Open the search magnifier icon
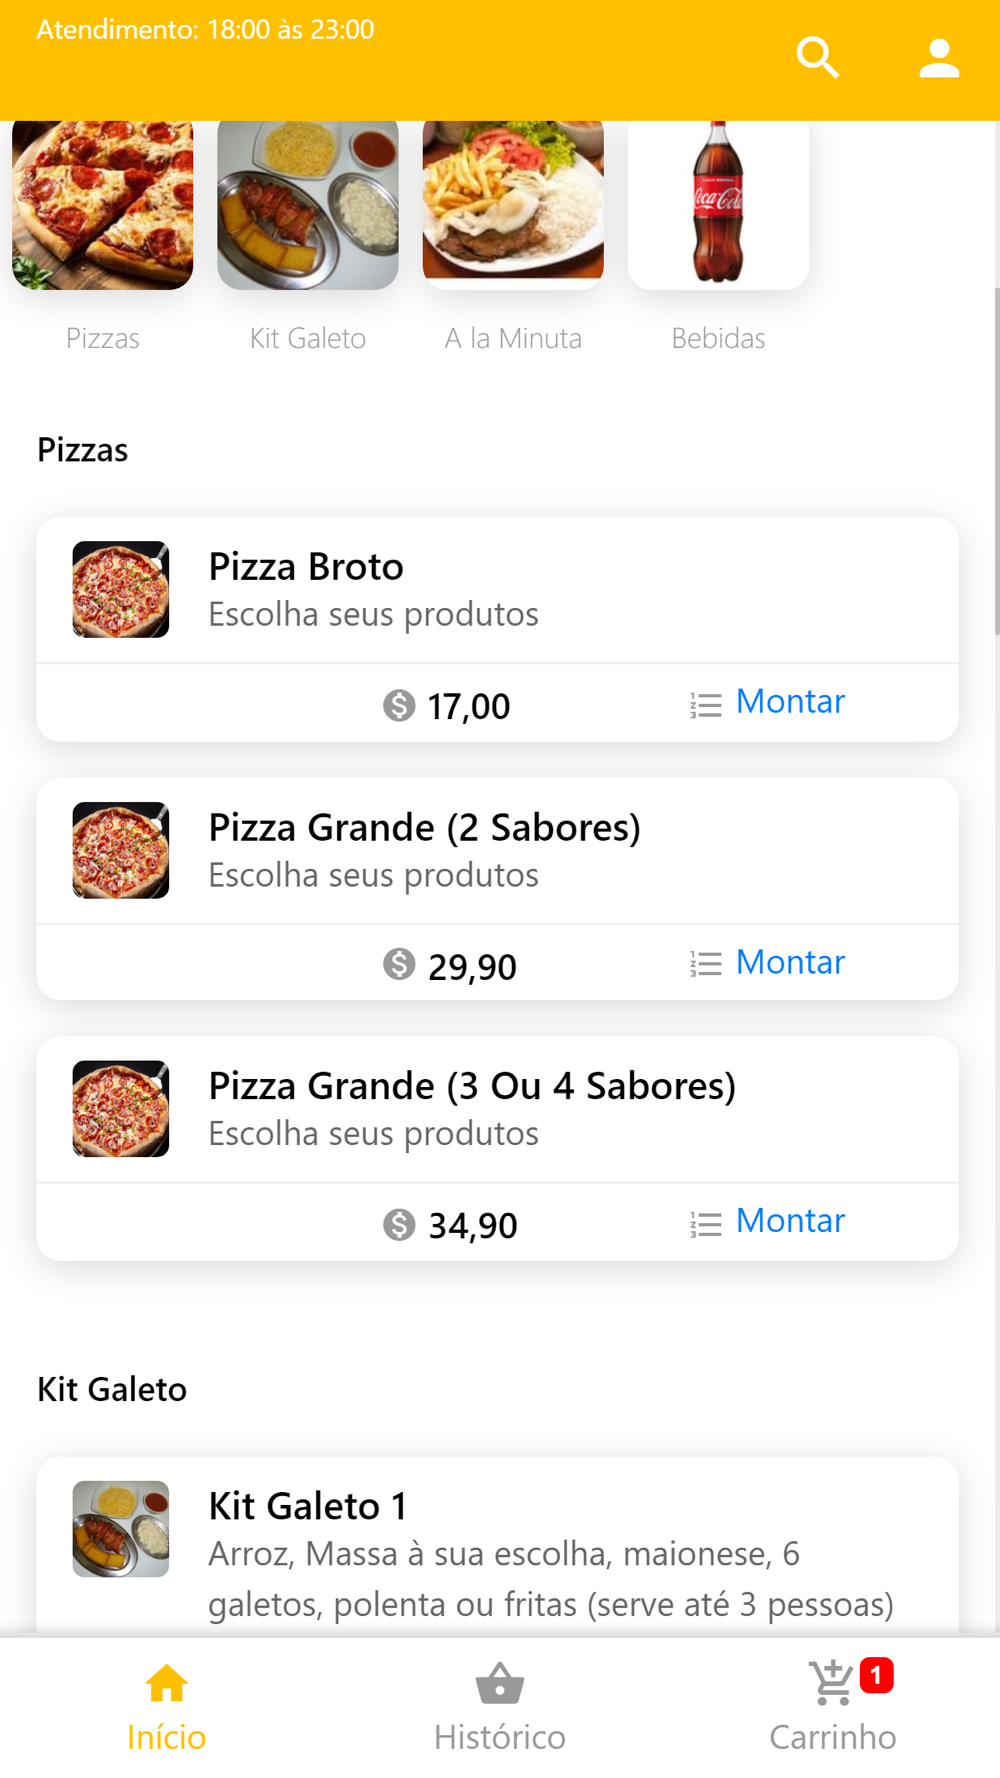 817,58
